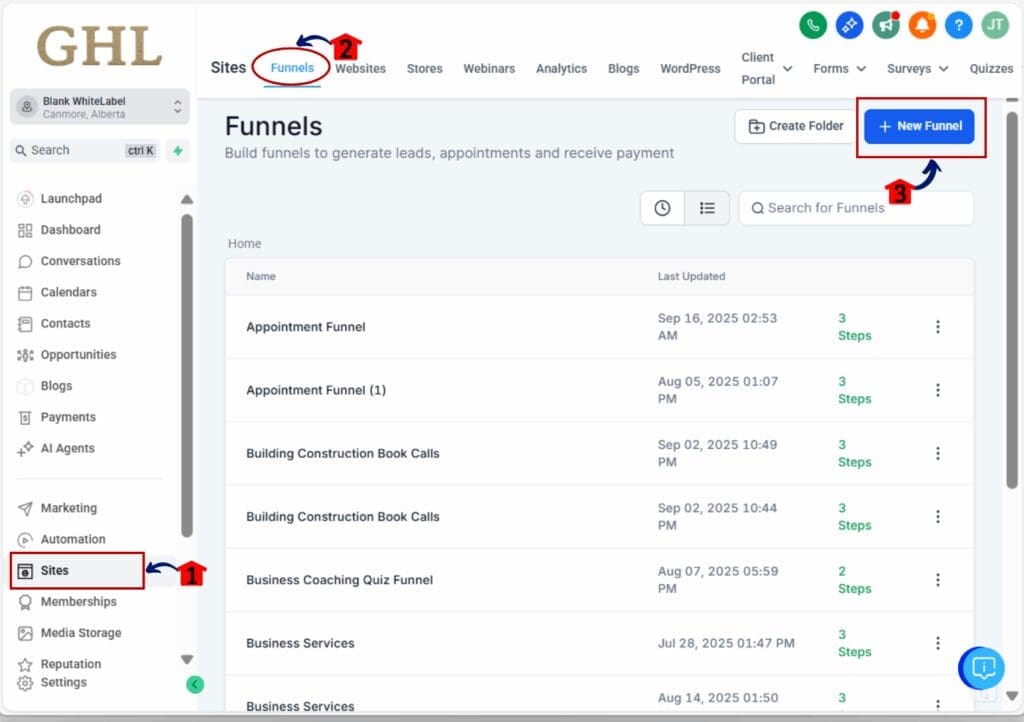The image size is (1024, 722).
Task: Expand the Client Portal dropdown
Action: 787,69
